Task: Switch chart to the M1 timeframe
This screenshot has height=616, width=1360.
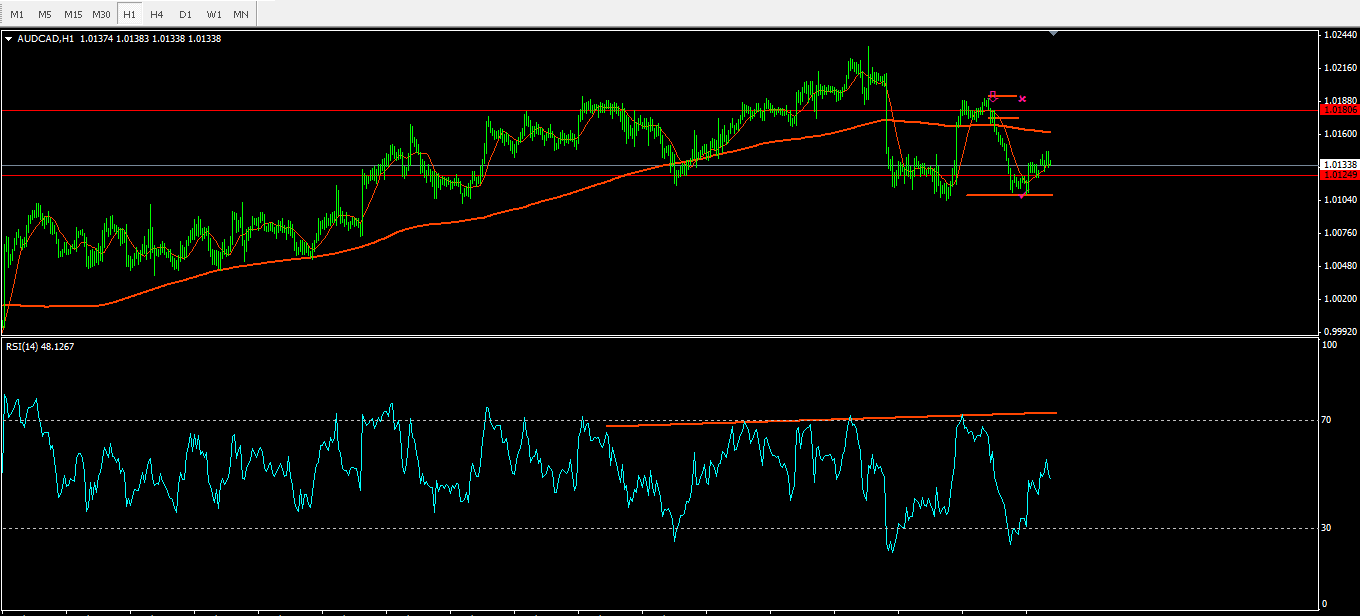Action: 17,14
